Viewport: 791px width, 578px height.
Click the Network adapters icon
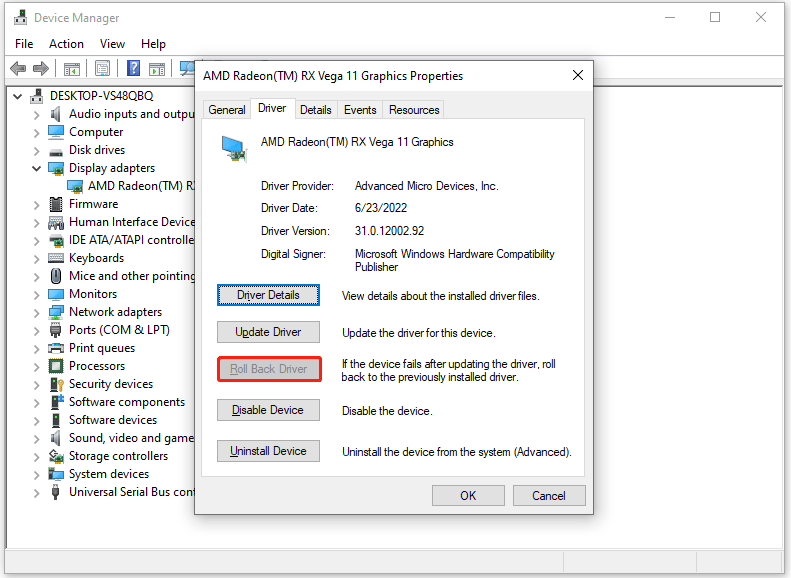point(55,312)
